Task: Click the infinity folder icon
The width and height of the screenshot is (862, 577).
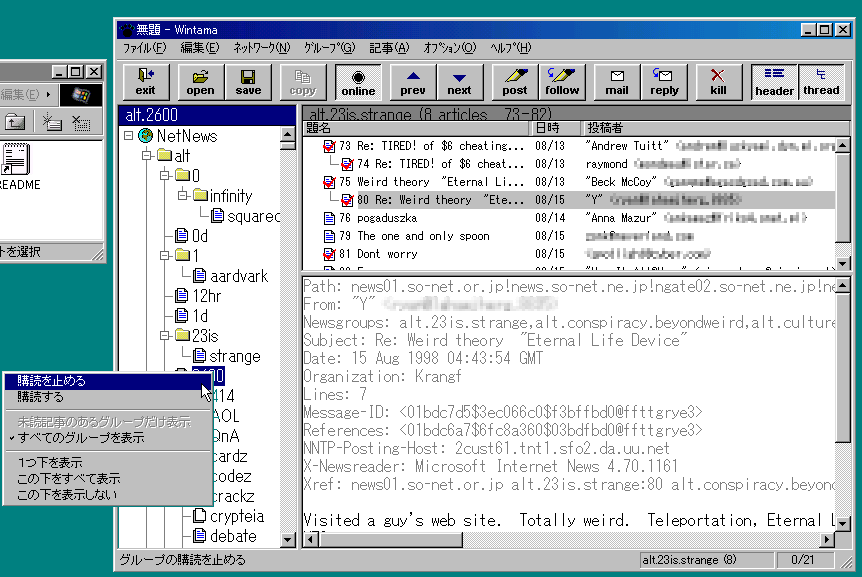Action: point(200,195)
